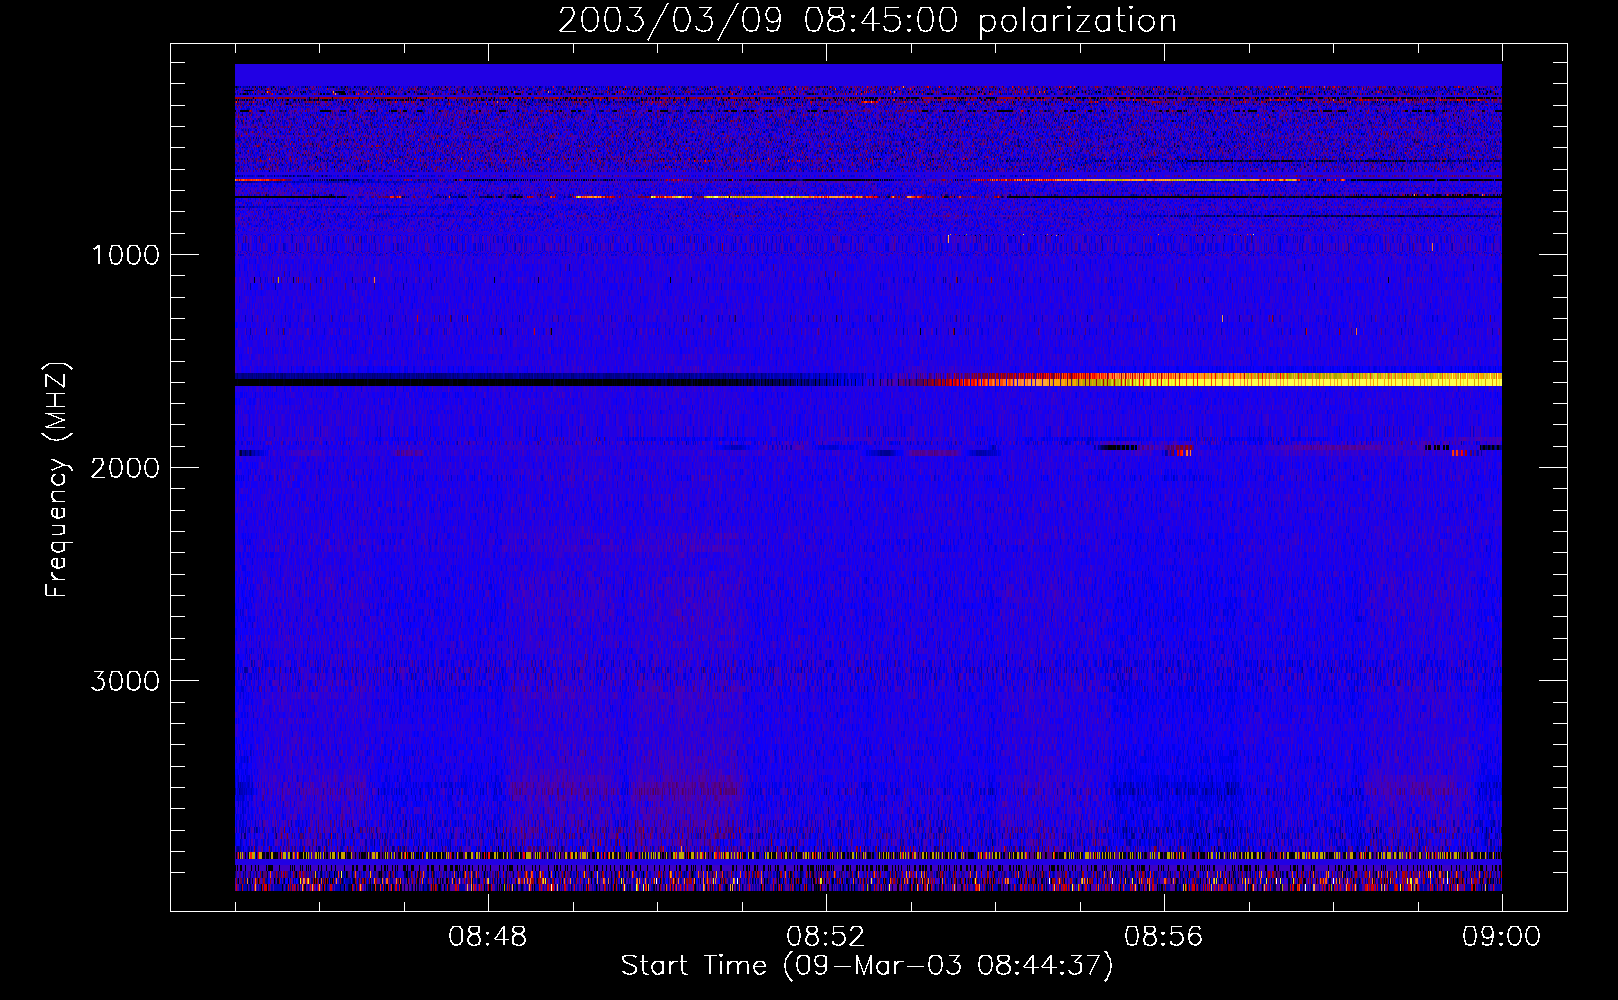The image size is (1618, 1000).
Task: Select the 3000 frequency axis label
Action: [125, 681]
